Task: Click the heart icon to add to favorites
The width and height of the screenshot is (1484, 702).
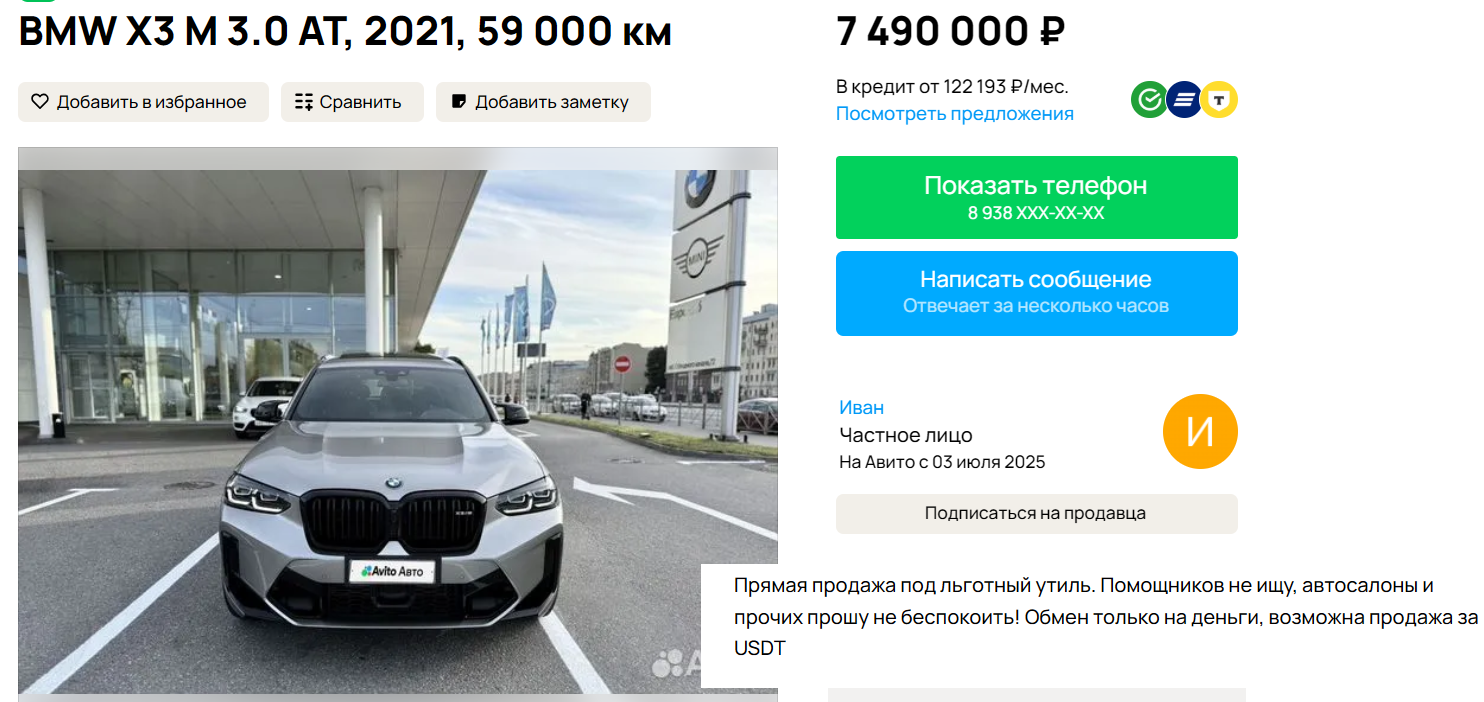Action: pos(40,102)
